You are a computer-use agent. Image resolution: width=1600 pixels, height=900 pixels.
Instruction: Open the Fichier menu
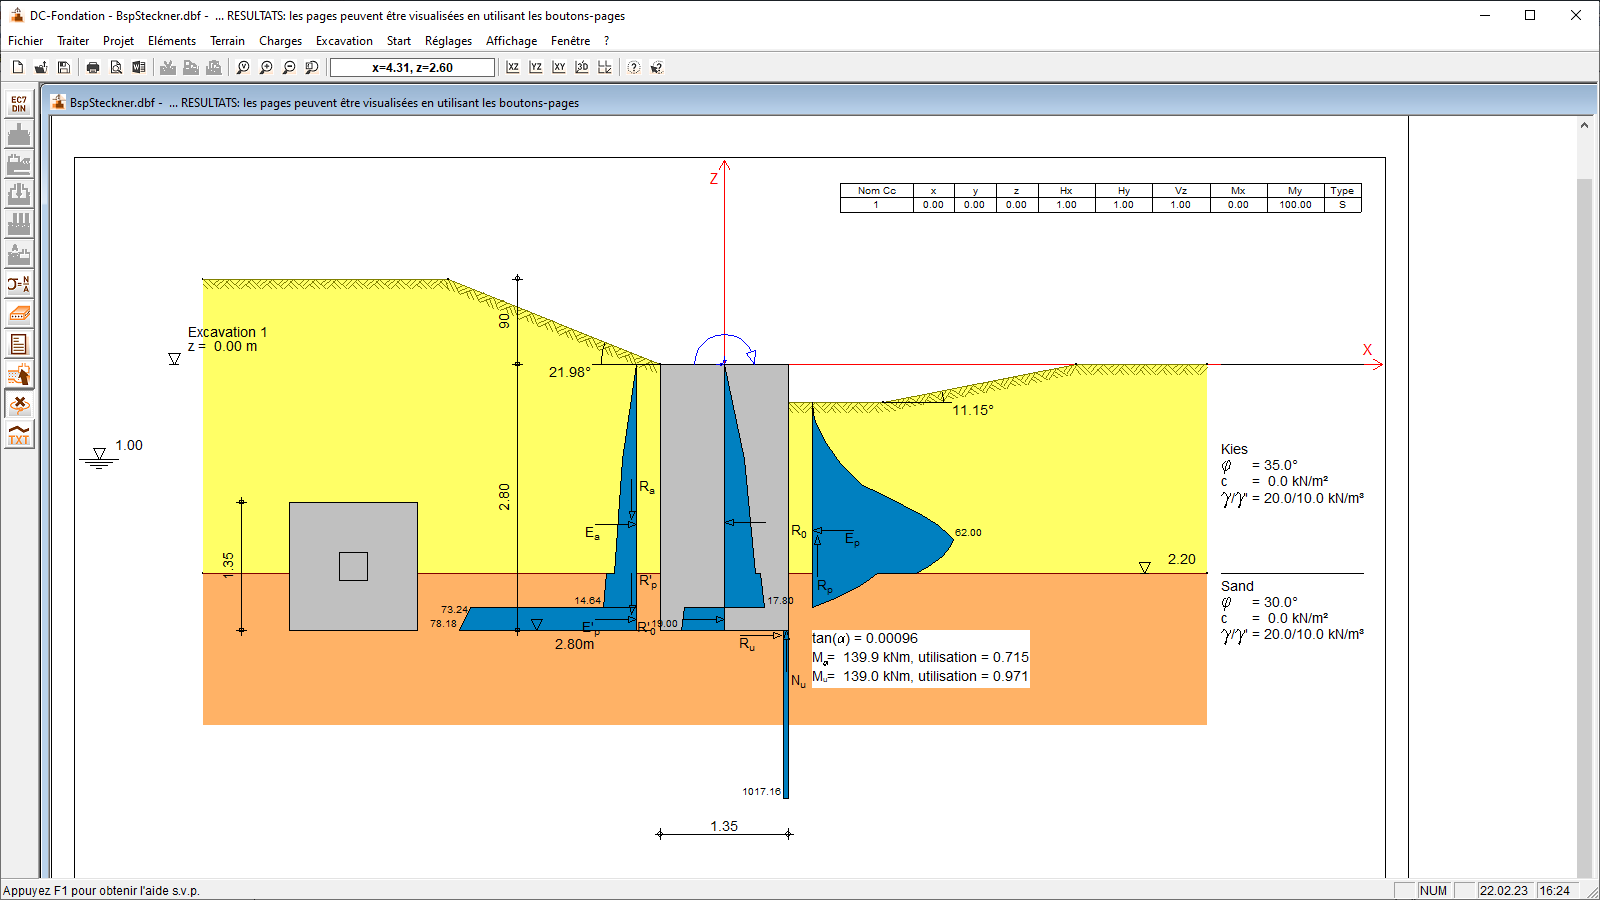[x=26, y=41]
